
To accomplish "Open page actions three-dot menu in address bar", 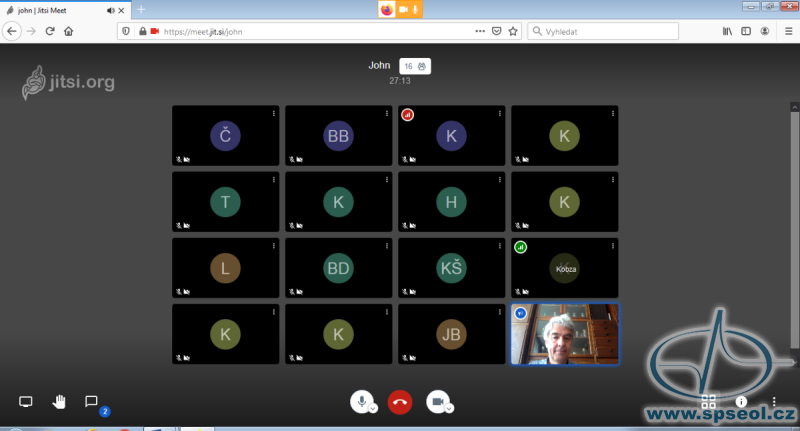I will tap(480, 31).
